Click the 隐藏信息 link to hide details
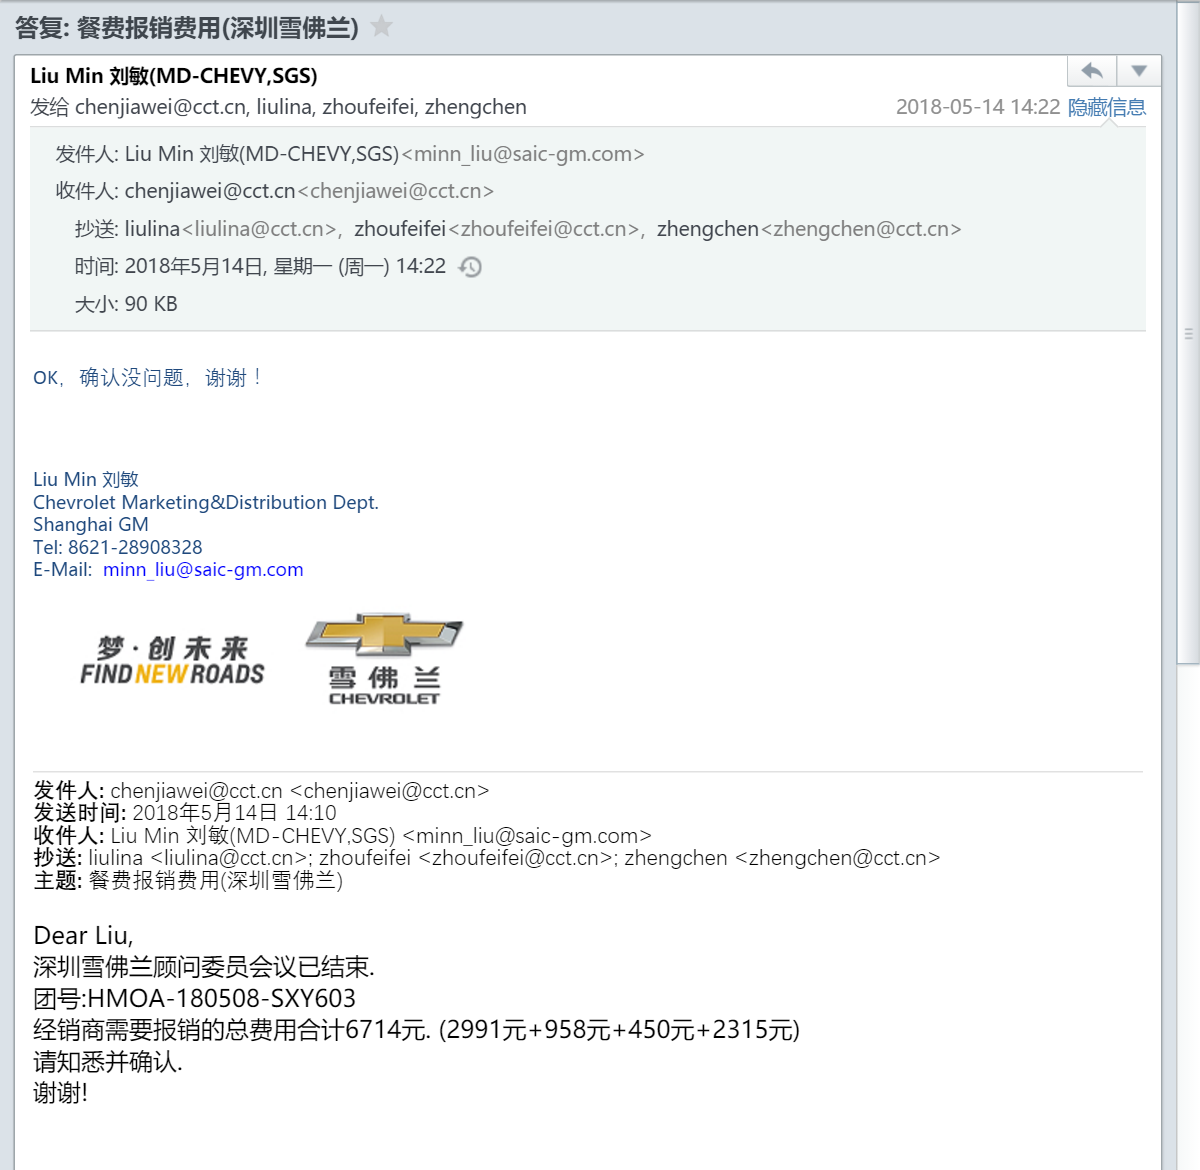 click(x=1107, y=107)
